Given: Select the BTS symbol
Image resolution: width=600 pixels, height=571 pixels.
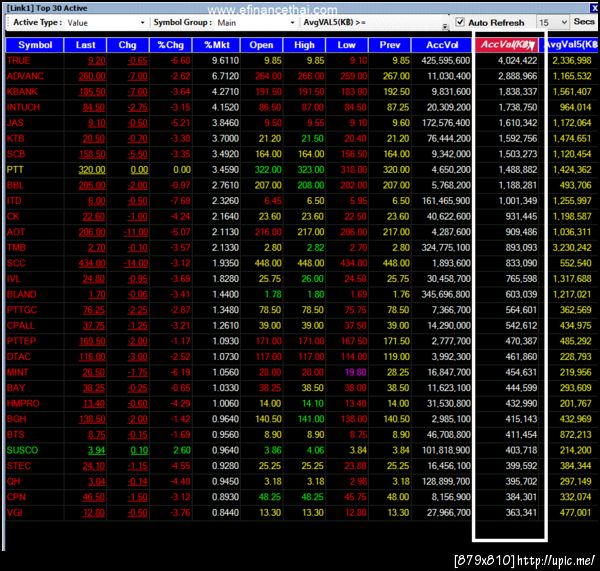Looking at the screenshot, I should coord(16,435).
